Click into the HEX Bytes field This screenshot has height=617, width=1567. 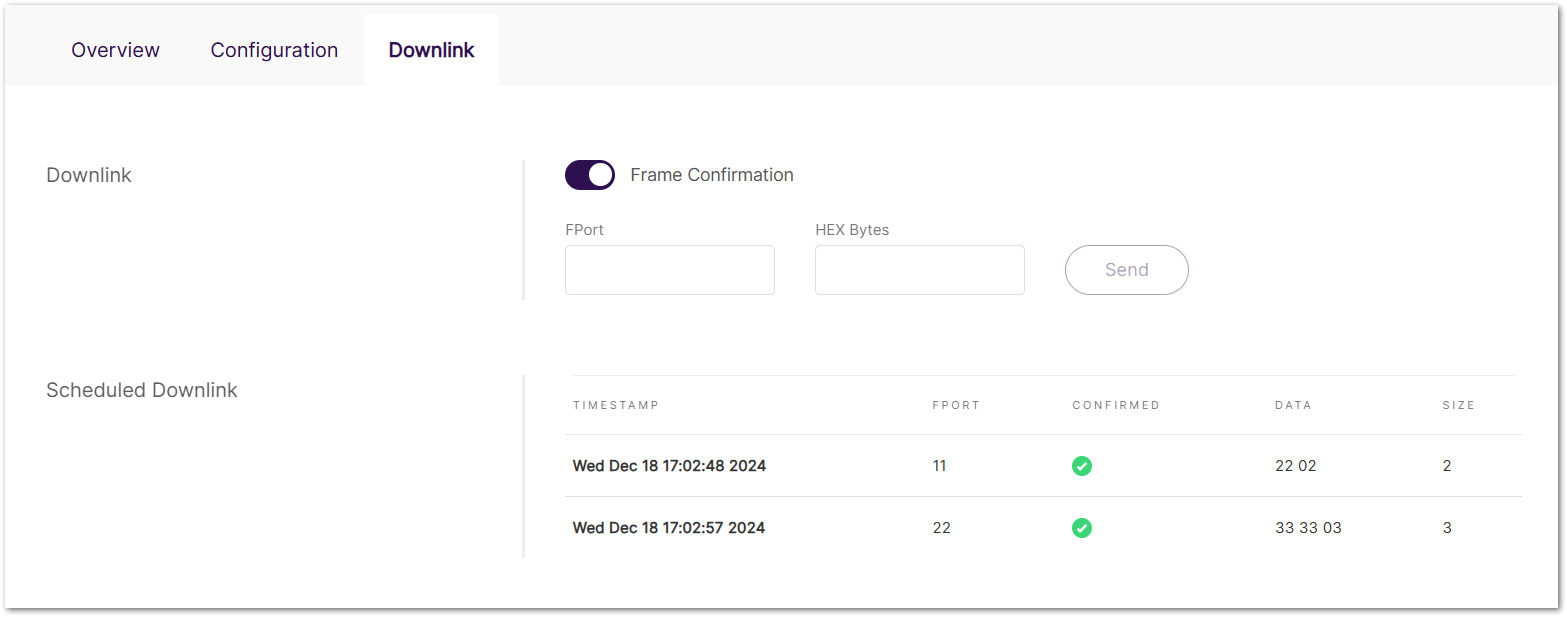[919, 270]
